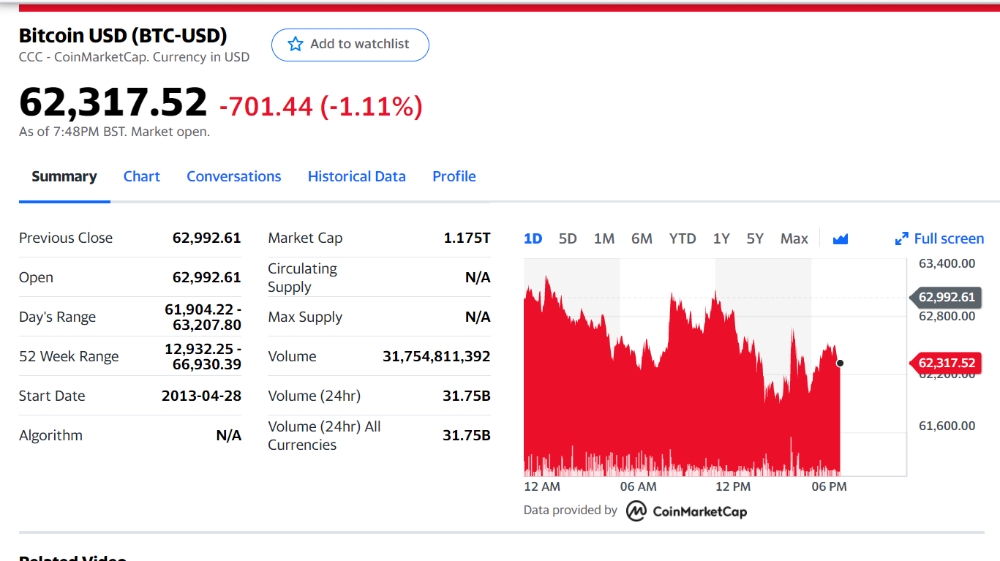Click the Volume value 31,754,811,392
This screenshot has height=561, width=1000.
point(436,356)
